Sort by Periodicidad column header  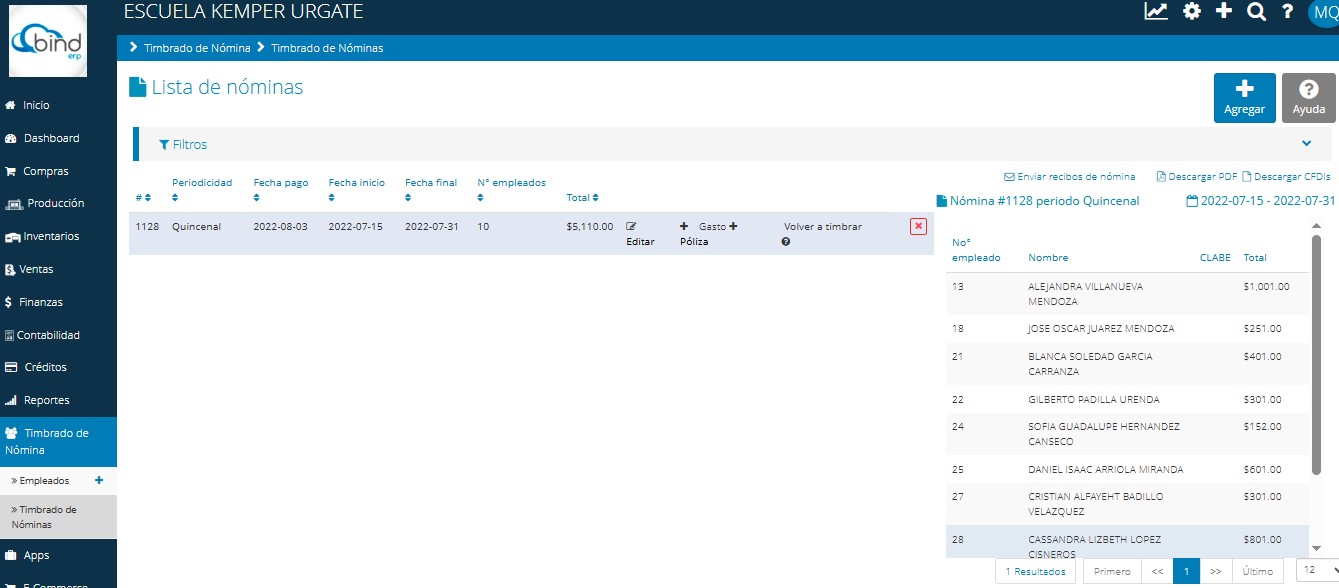[201, 183]
